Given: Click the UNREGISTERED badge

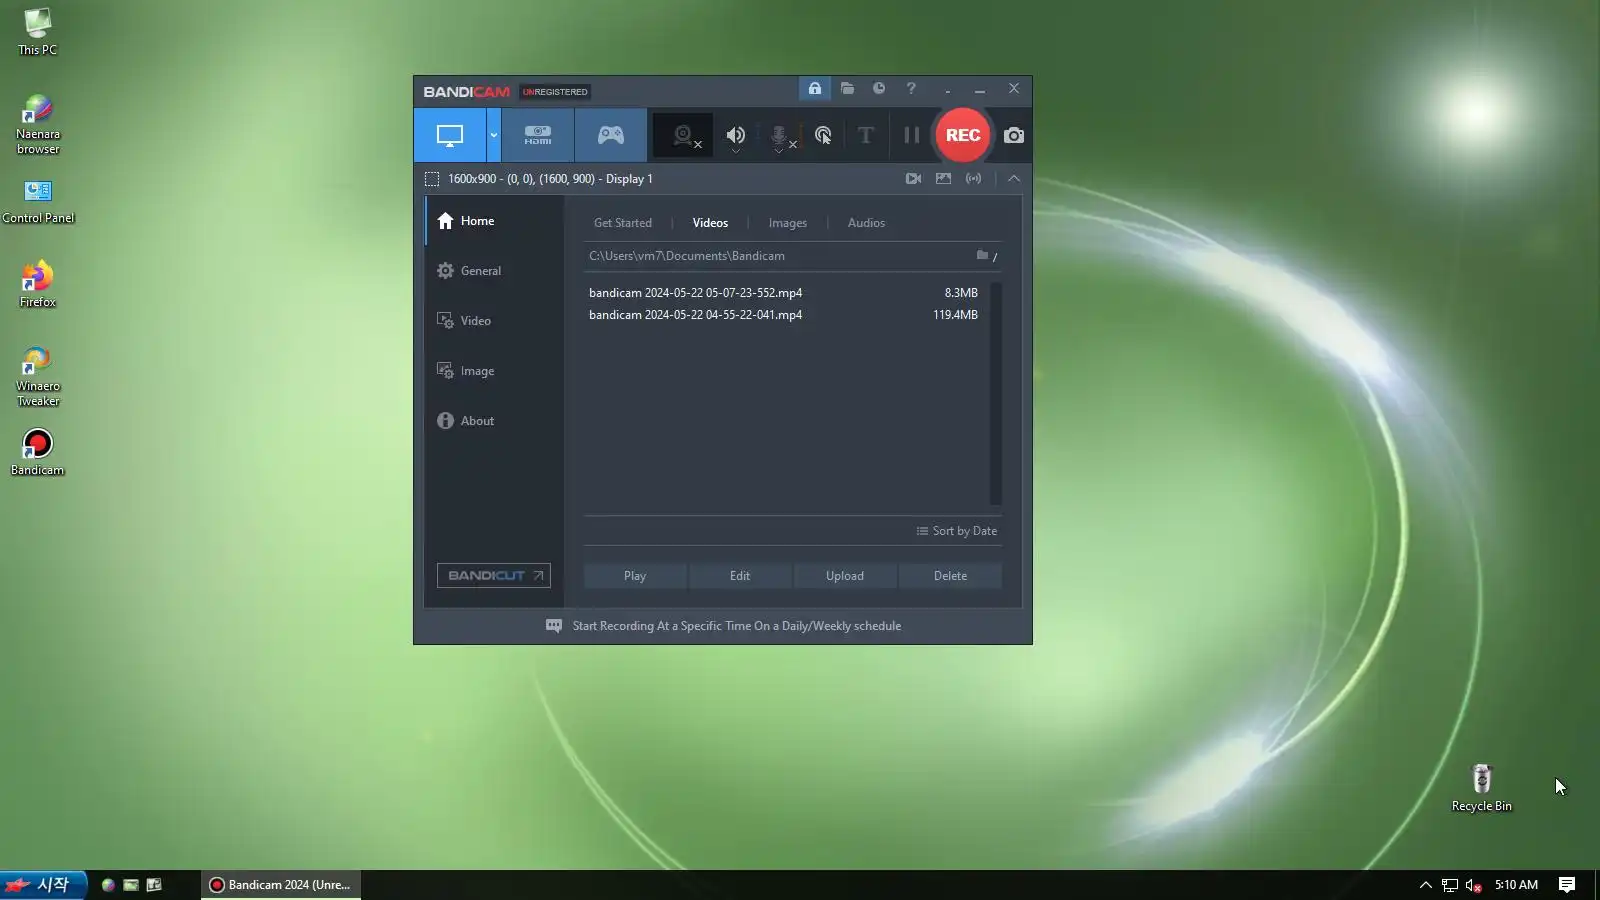Looking at the screenshot, I should click(x=555, y=92).
